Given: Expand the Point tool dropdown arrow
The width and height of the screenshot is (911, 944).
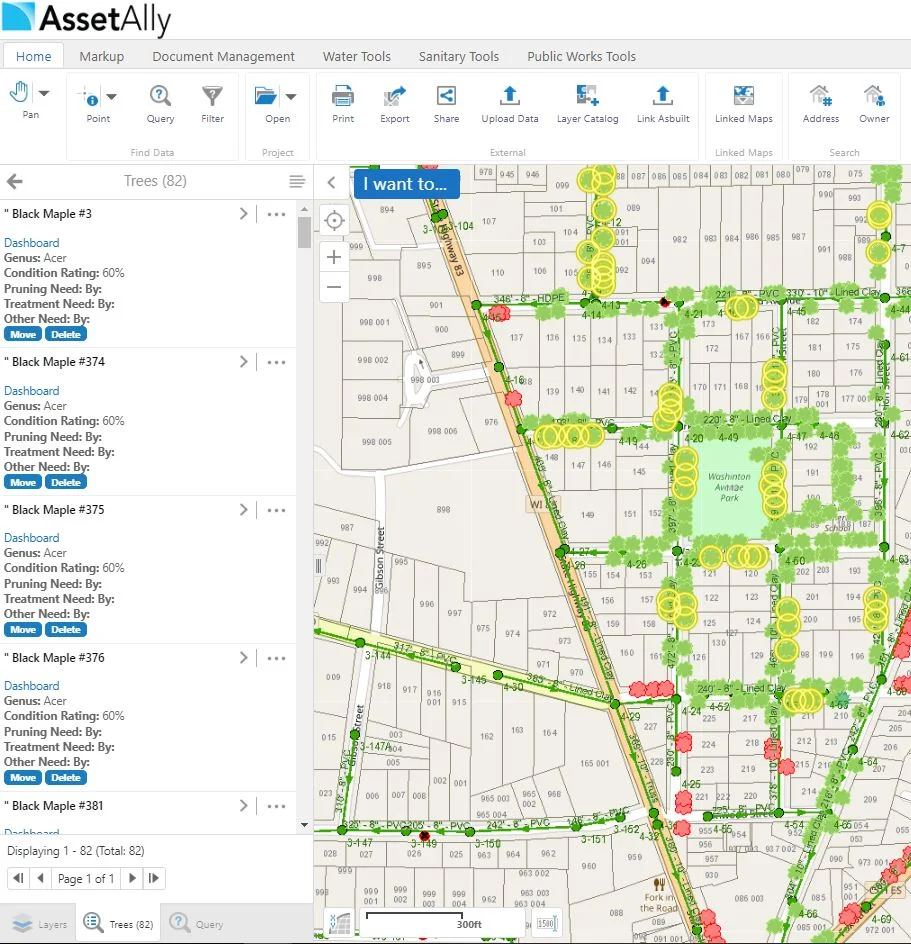Looking at the screenshot, I should pyautogui.click(x=111, y=96).
